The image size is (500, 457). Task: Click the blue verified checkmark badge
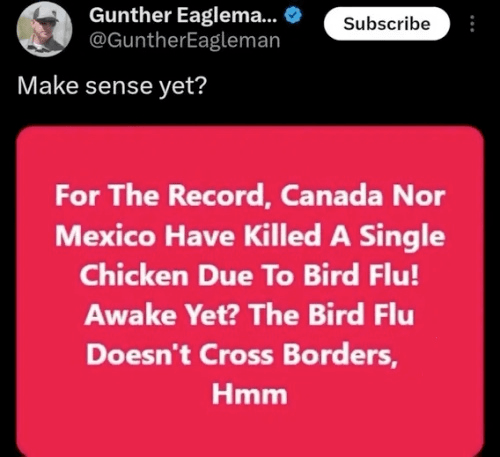(x=293, y=16)
